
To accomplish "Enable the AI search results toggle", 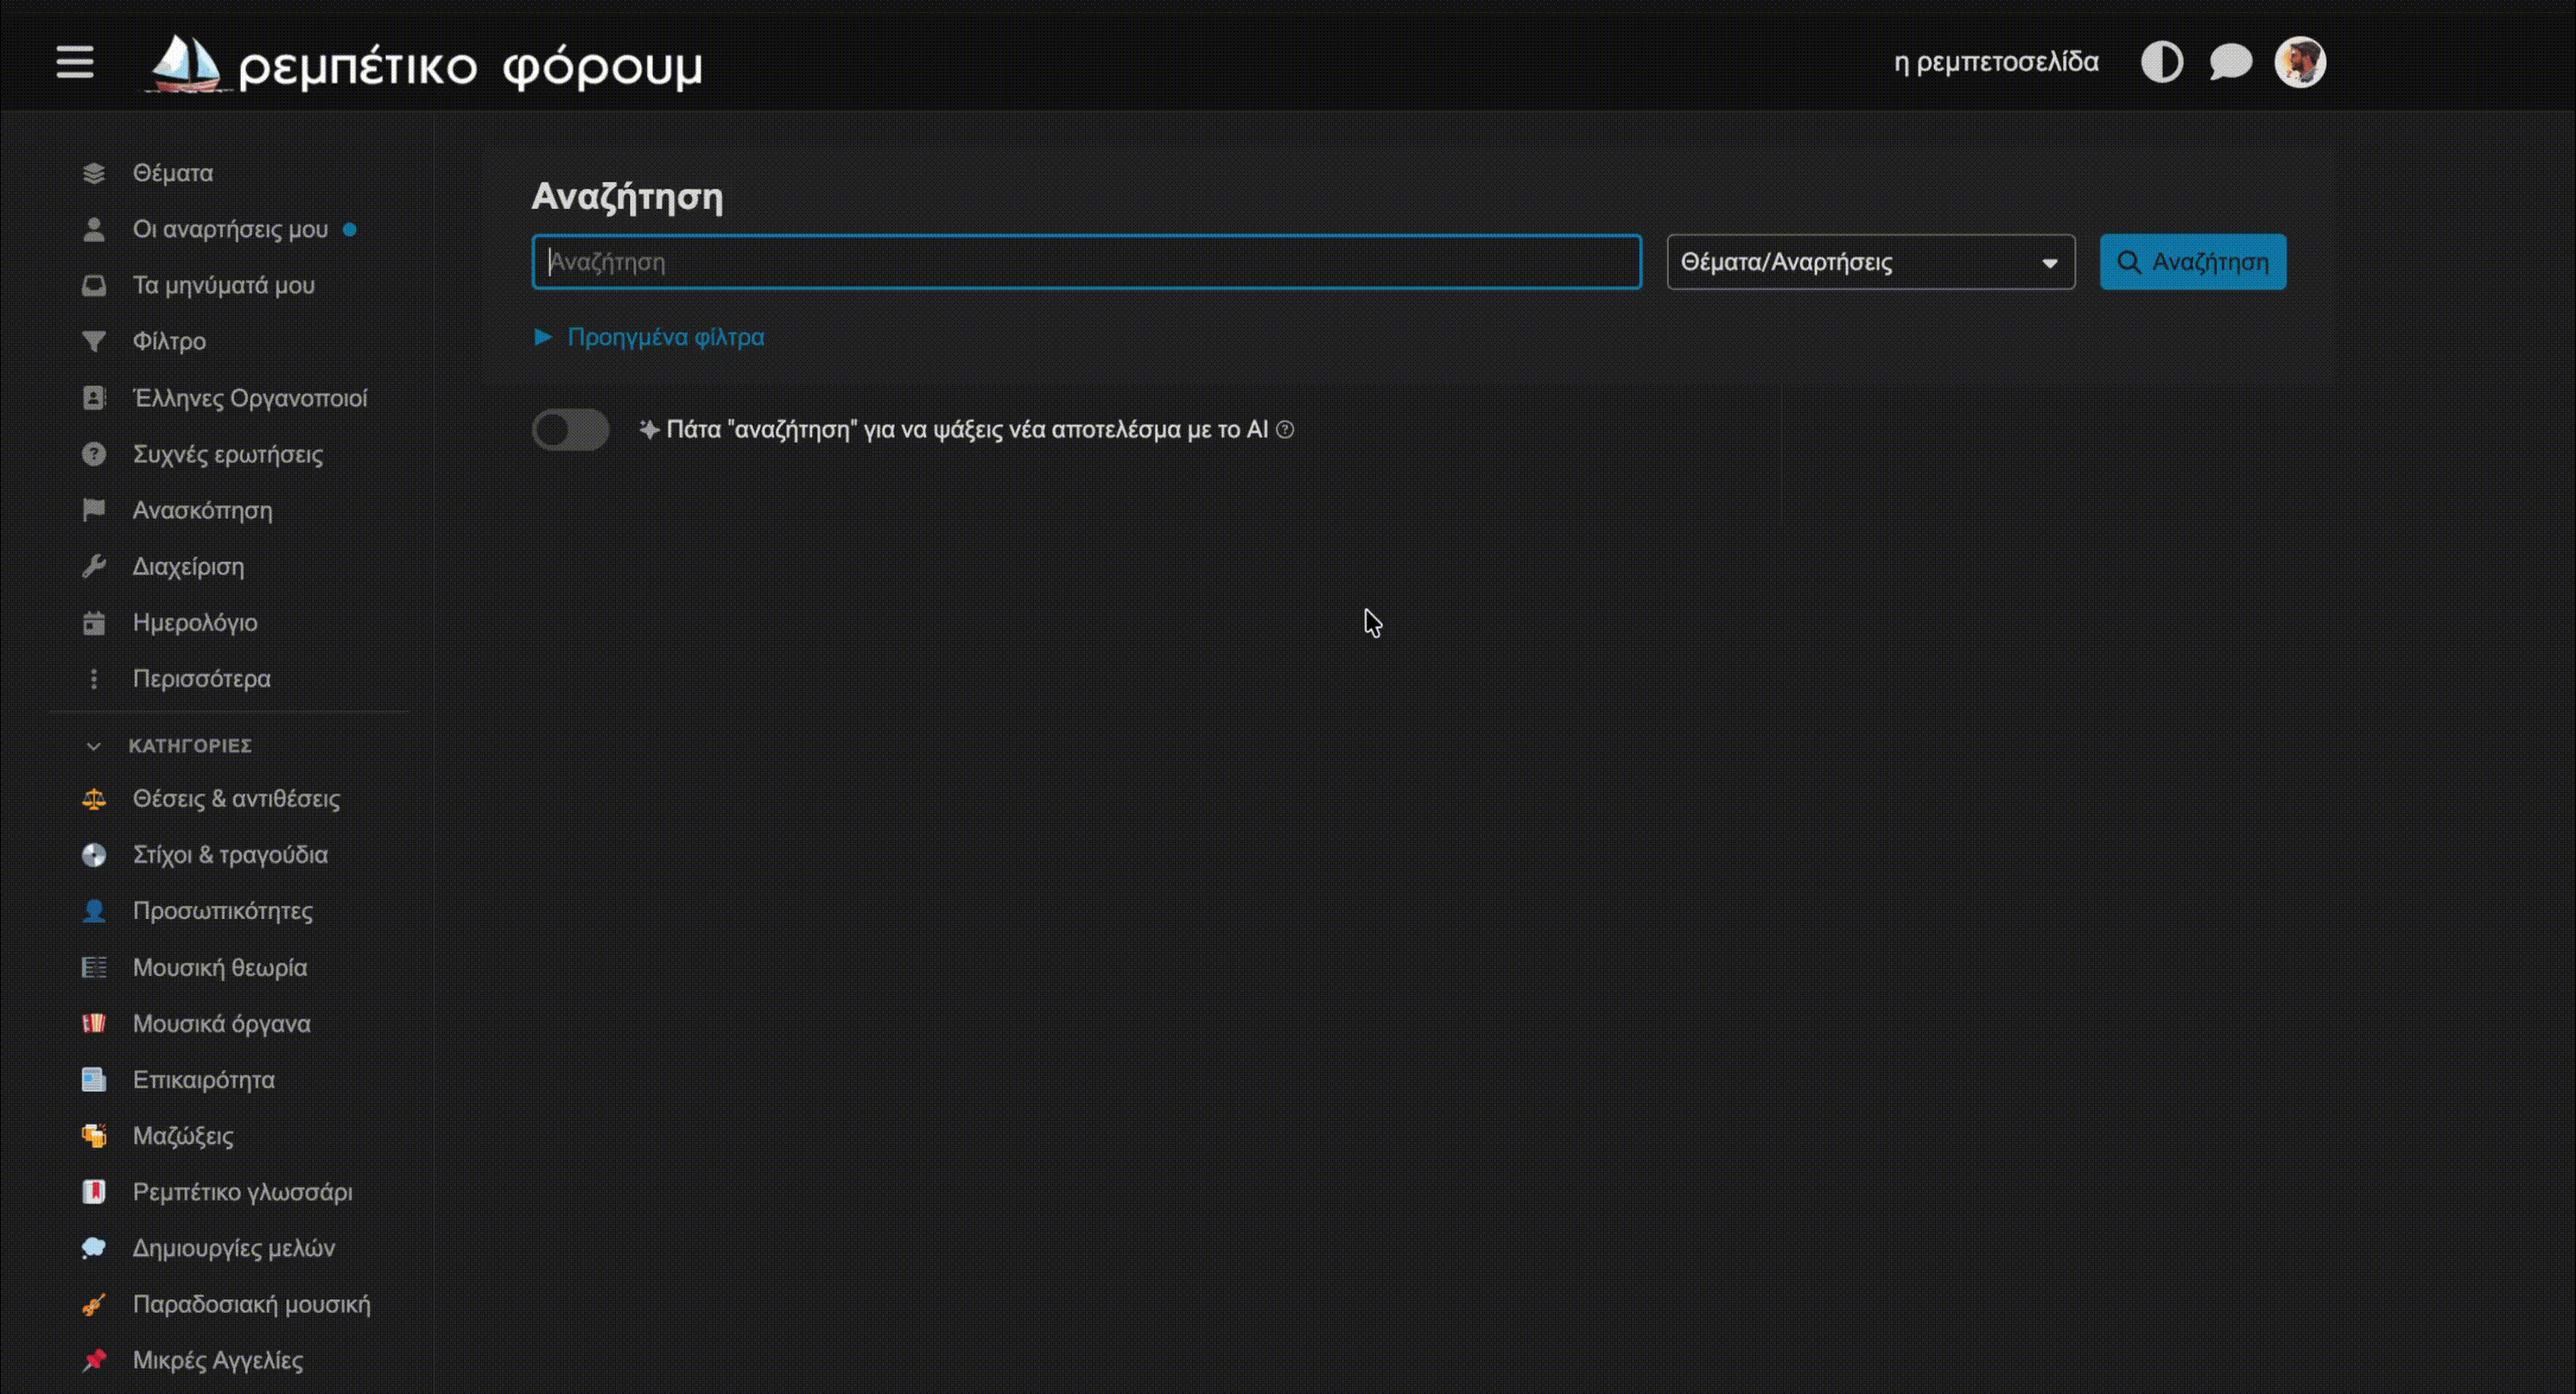I will coord(570,430).
